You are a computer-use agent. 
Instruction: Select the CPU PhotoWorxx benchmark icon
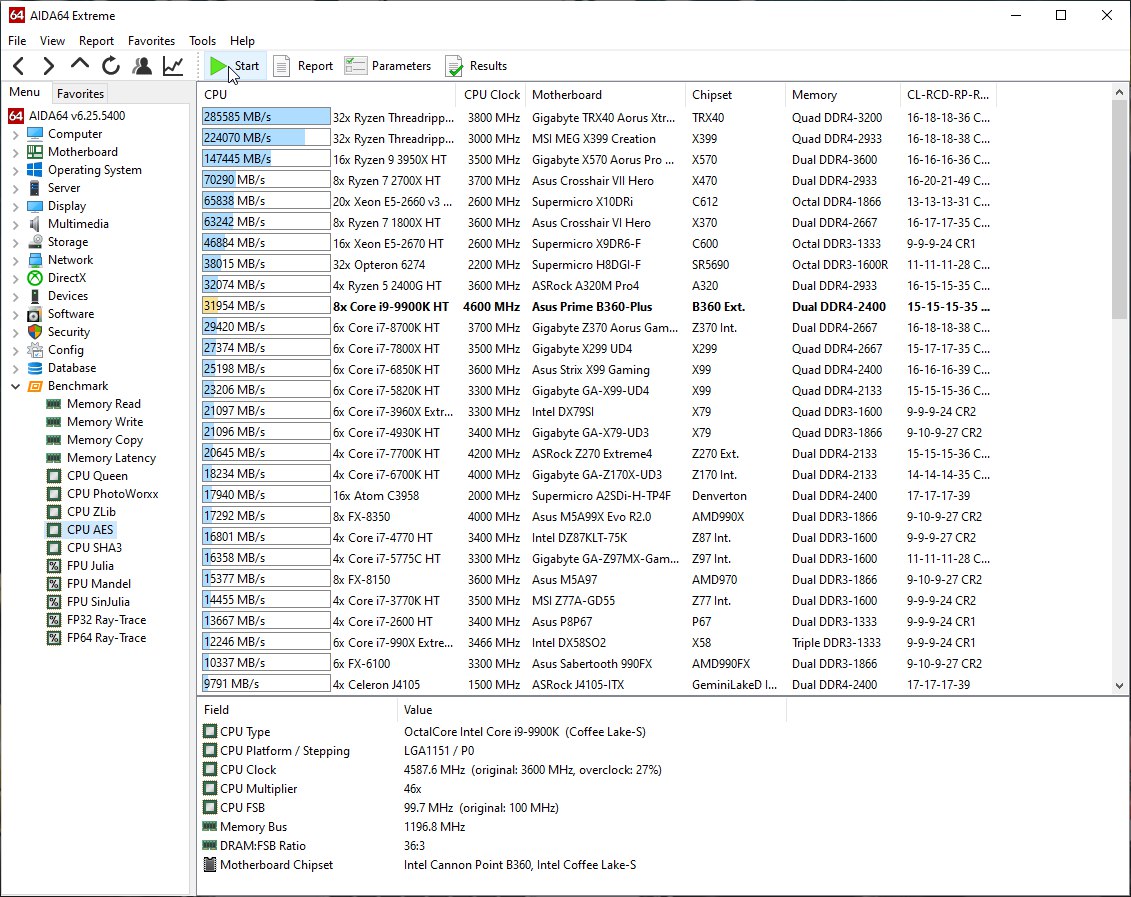53,494
